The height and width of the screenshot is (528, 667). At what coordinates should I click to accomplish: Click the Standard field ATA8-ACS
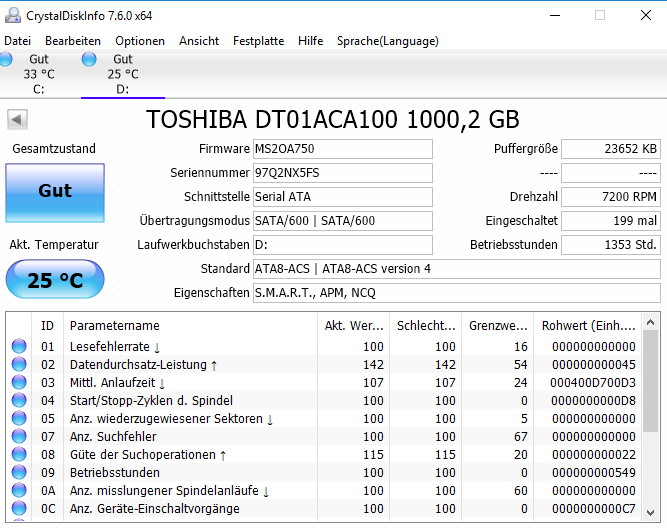pos(457,269)
